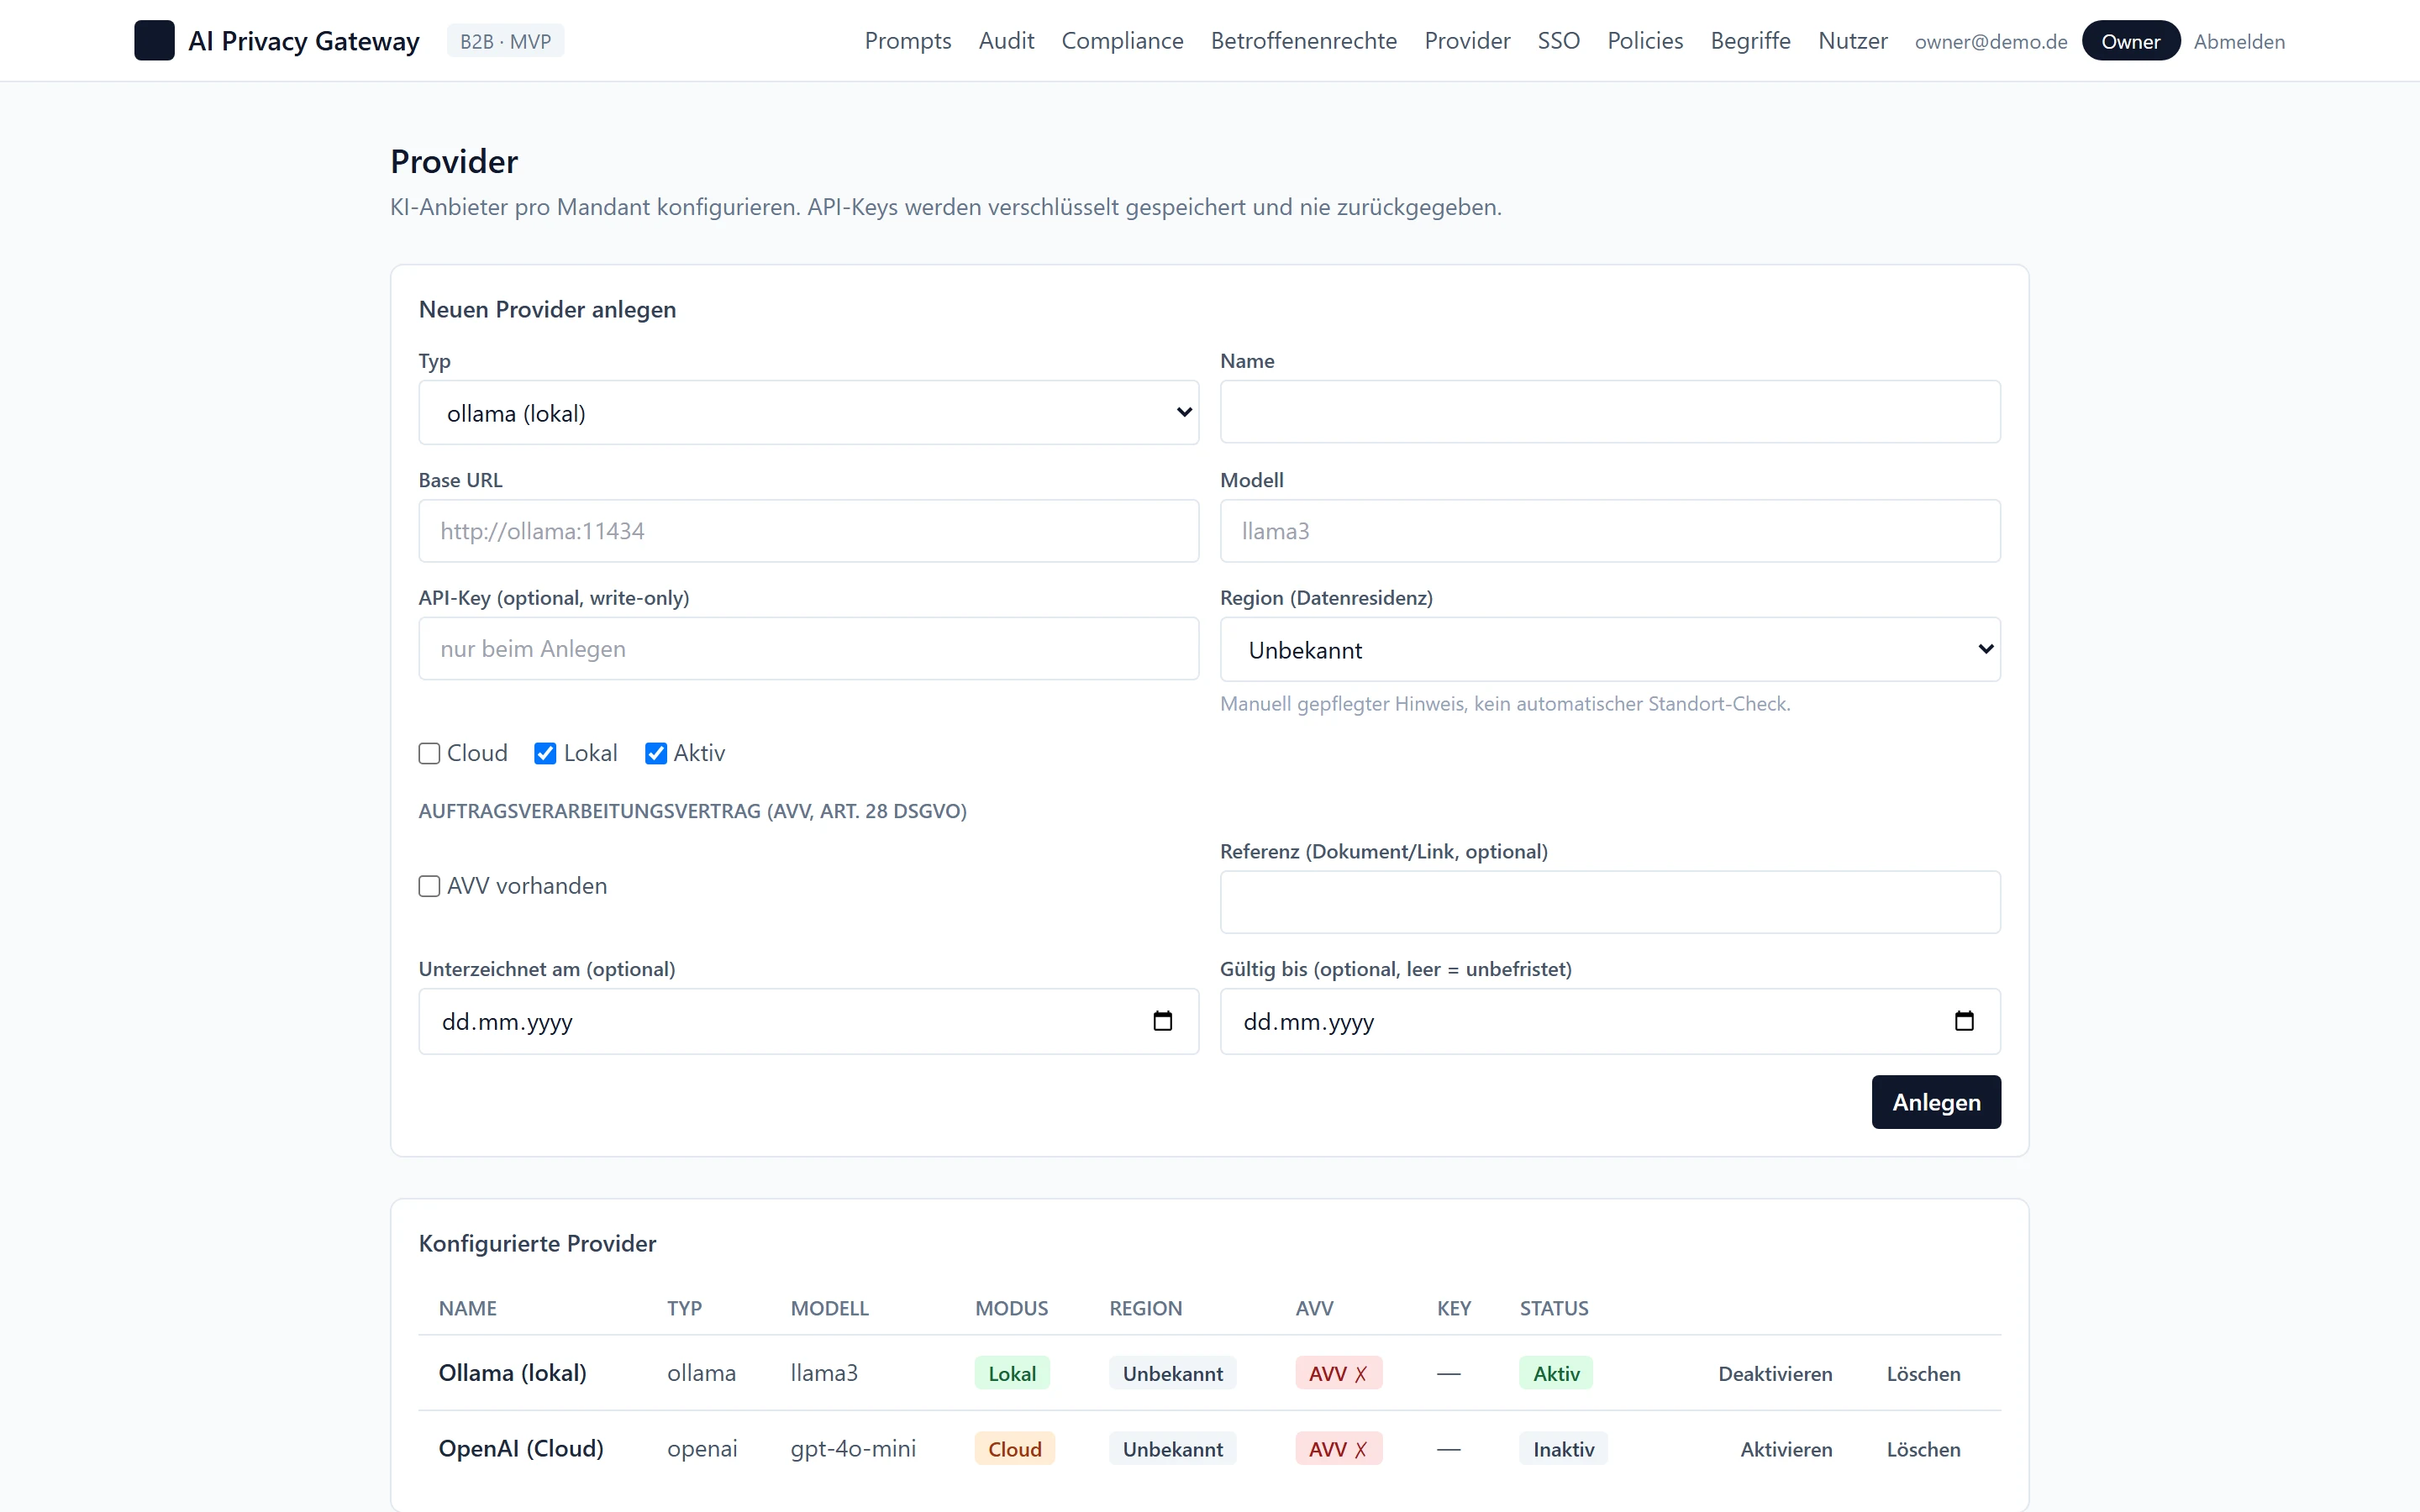Focus the Name input field
This screenshot has height=1512, width=2420.
1610,411
